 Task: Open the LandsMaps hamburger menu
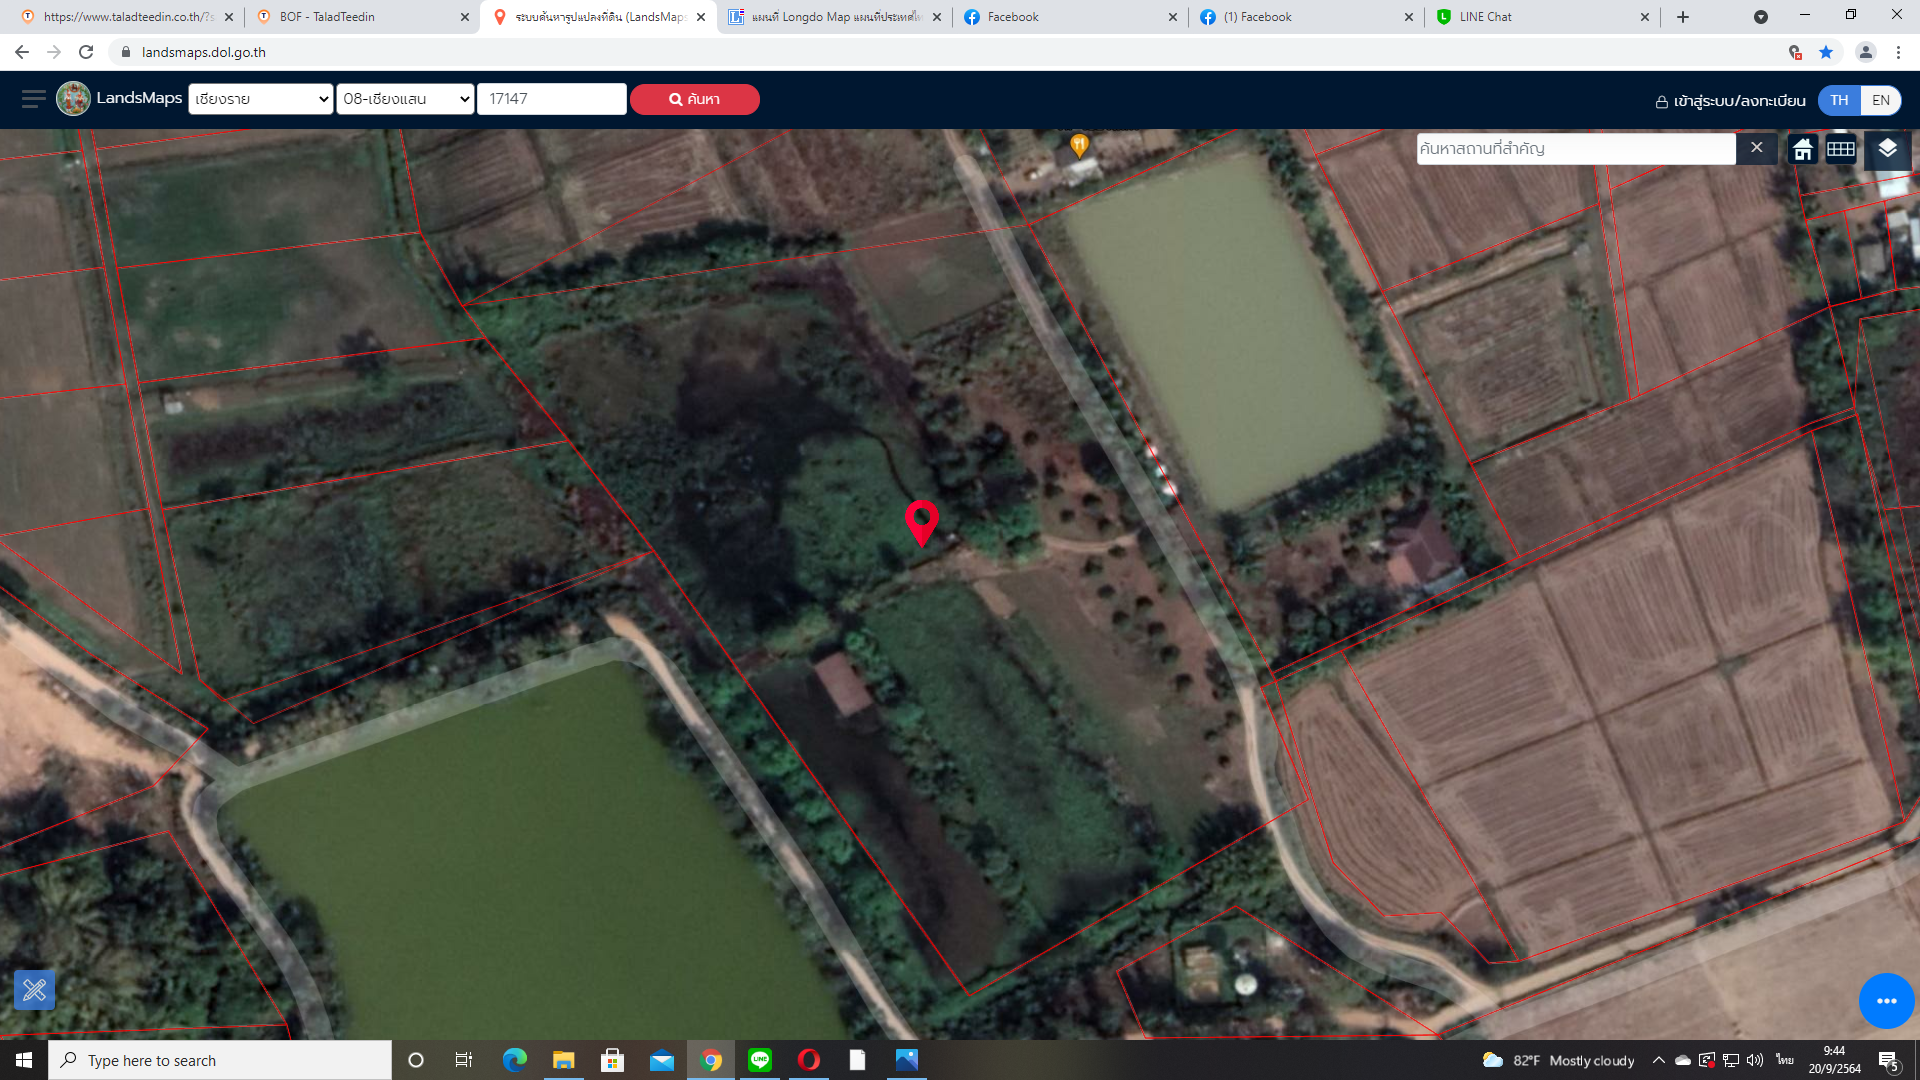tap(33, 98)
